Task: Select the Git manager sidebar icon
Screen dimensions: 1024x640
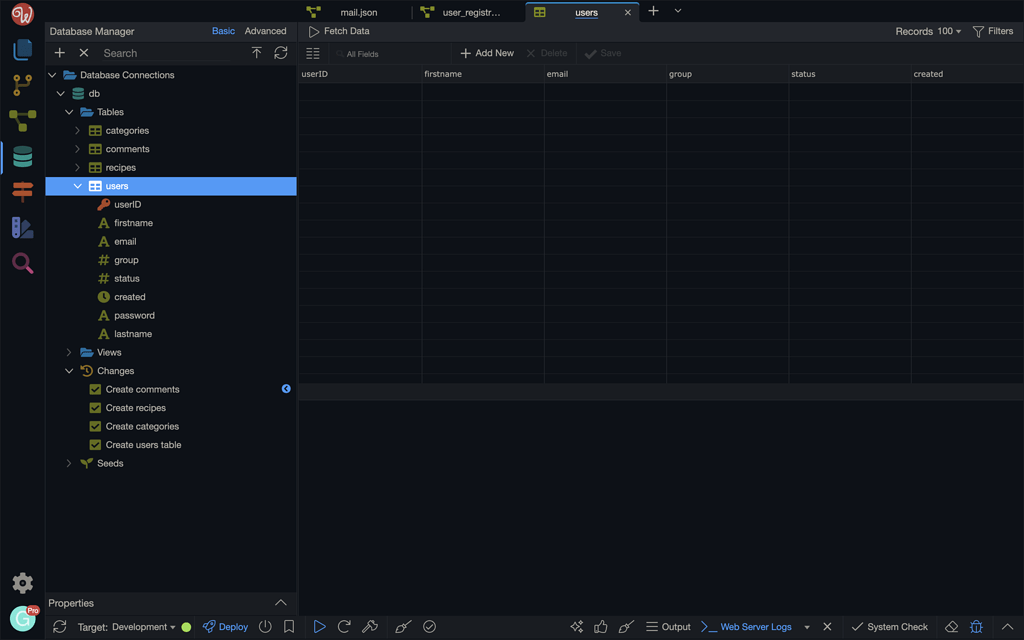Action: pos(22,85)
